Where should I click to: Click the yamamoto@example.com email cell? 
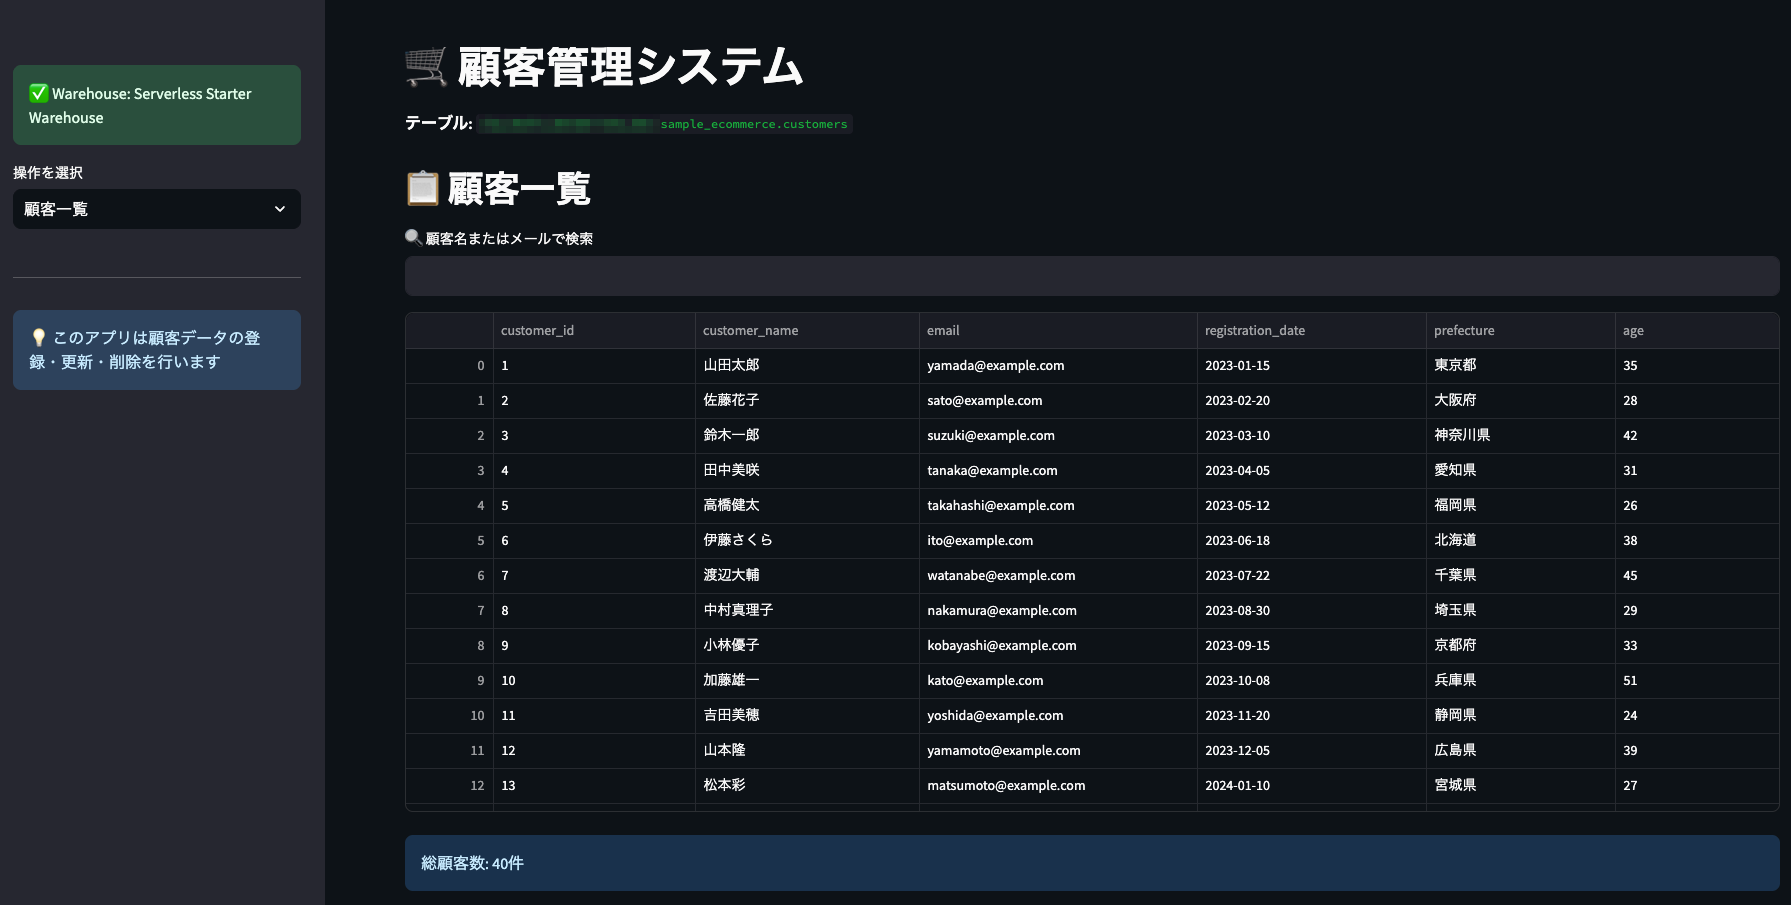click(x=1058, y=751)
